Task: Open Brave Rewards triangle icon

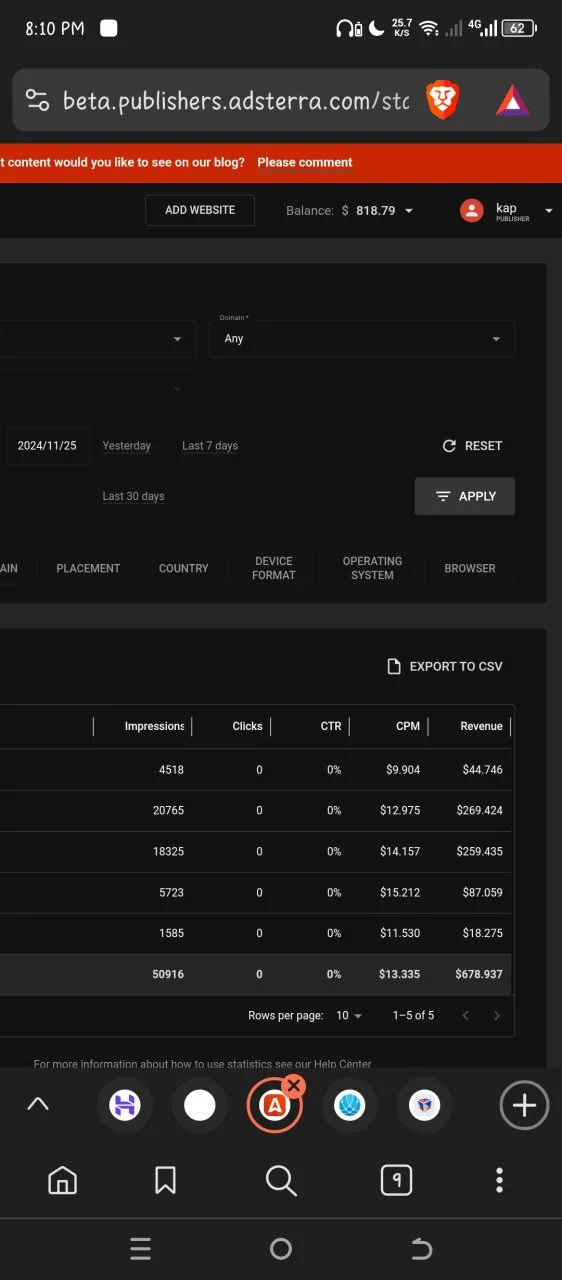Action: coord(512,100)
